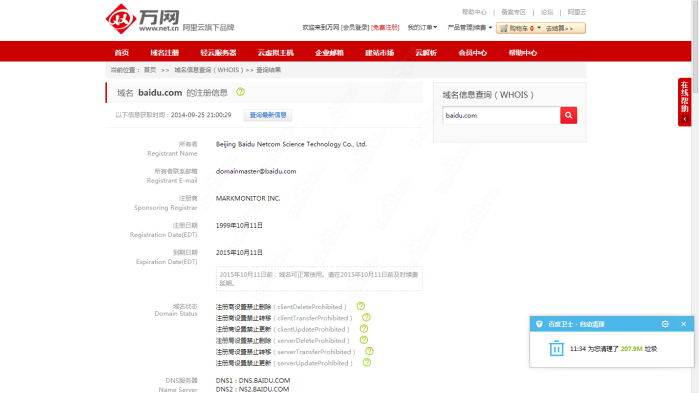Click the 备案专区 top link
Viewport: 699px width, 393px height.
[513, 12]
